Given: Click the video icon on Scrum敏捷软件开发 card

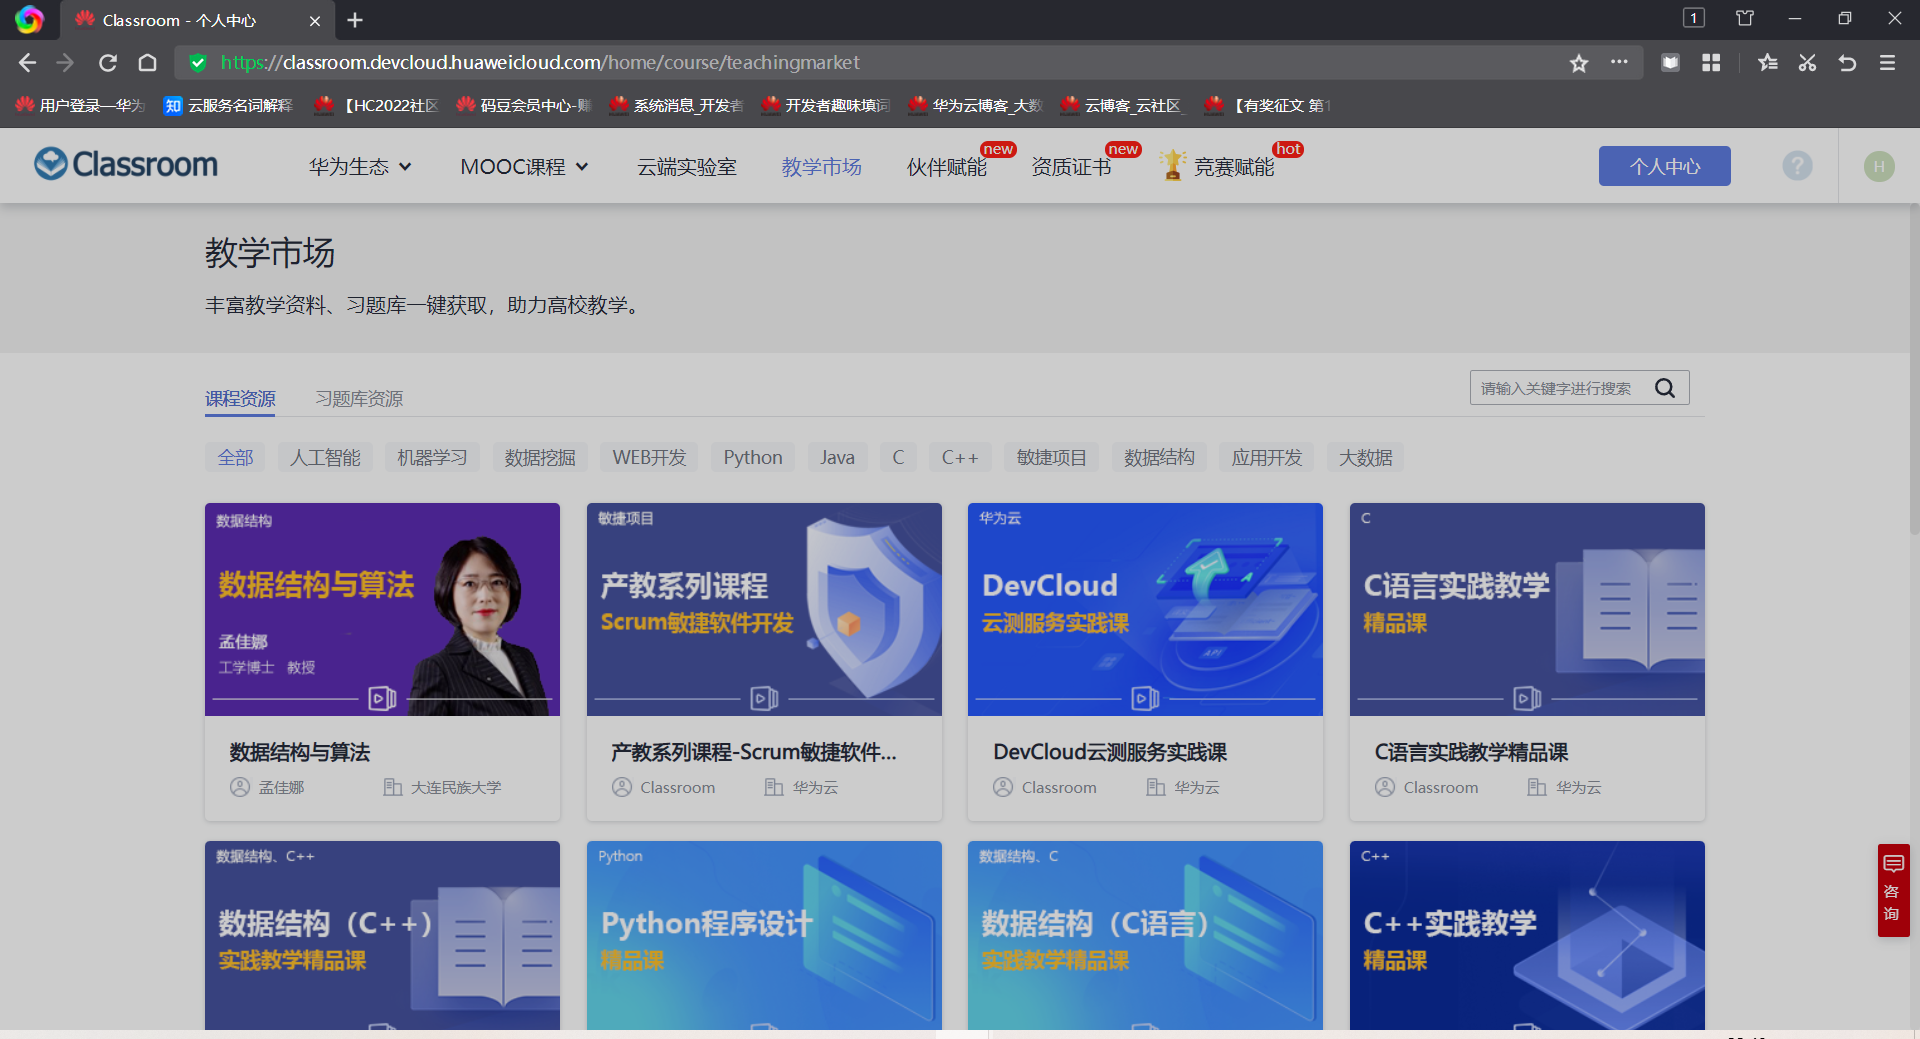Looking at the screenshot, I should (x=764, y=698).
